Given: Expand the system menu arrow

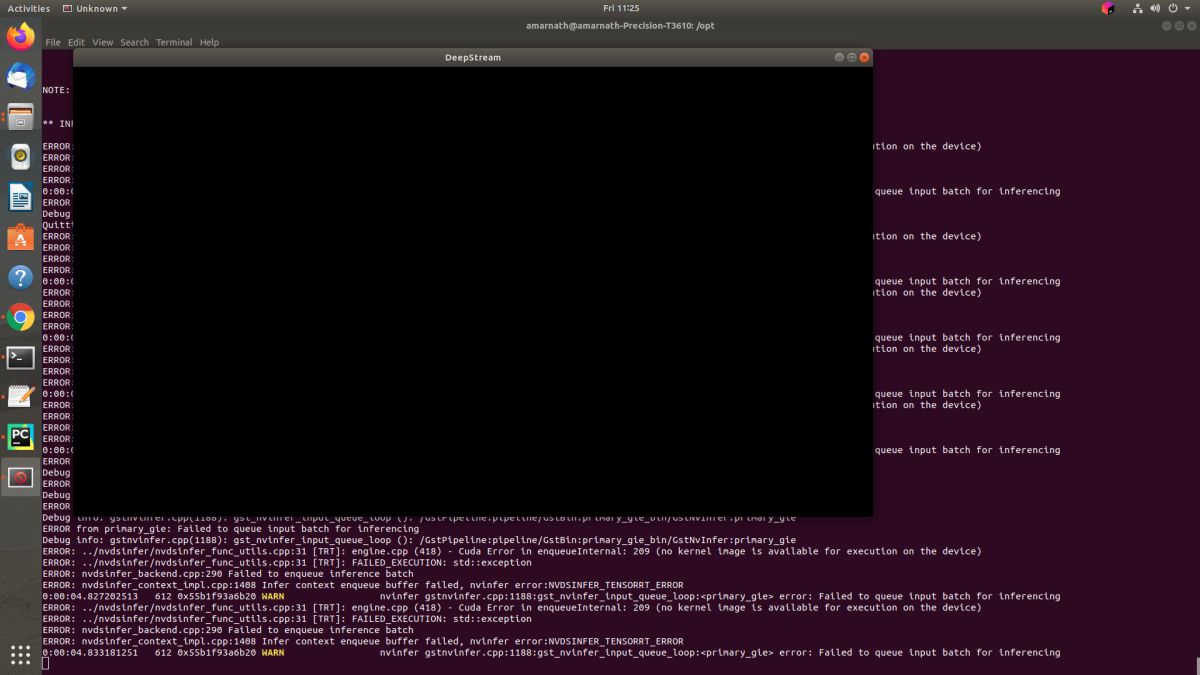Looking at the screenshot, I should coord(1188,8).
